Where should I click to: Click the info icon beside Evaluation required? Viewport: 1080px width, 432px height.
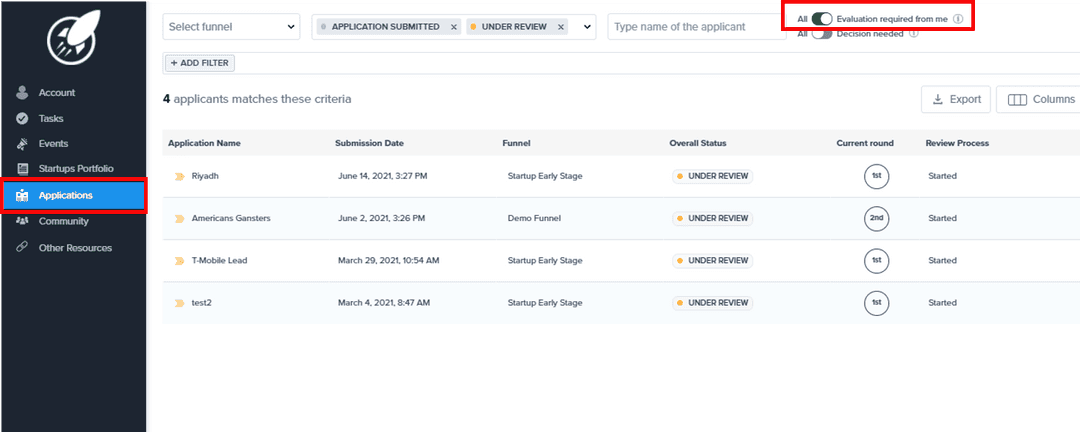click(958, 19)
